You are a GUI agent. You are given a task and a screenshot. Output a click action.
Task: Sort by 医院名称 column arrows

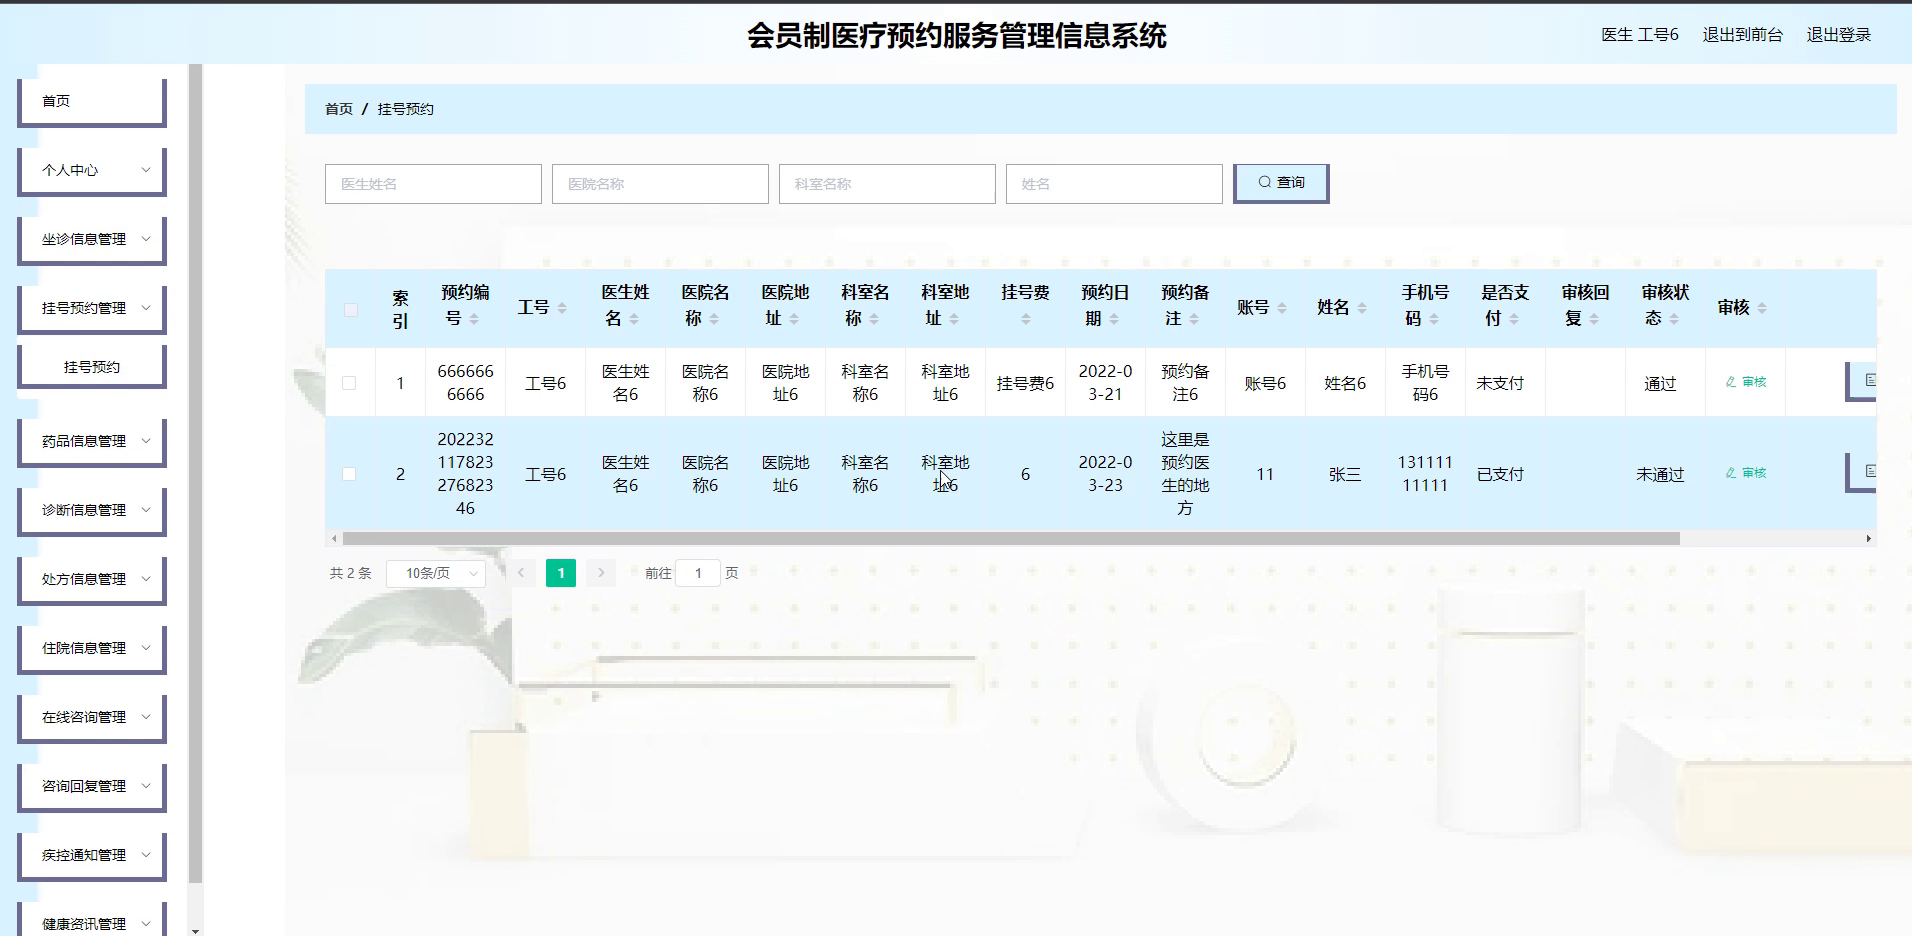(714, 319)
